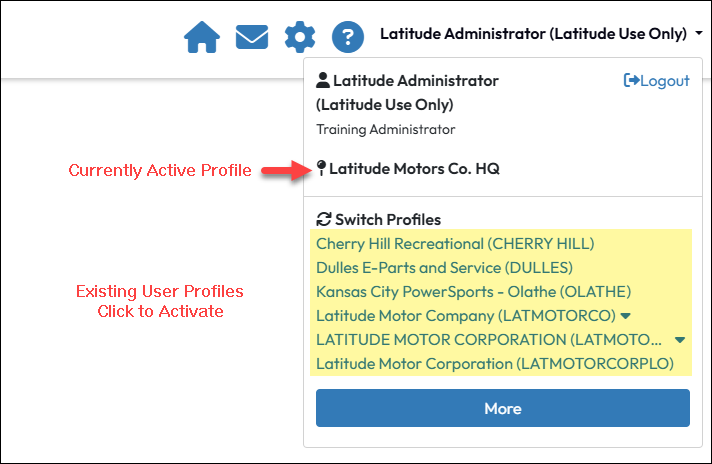The width and height of the screenshot is (712, 464).
Task: Open settings via the gear icon
Action: click(299, 37)
